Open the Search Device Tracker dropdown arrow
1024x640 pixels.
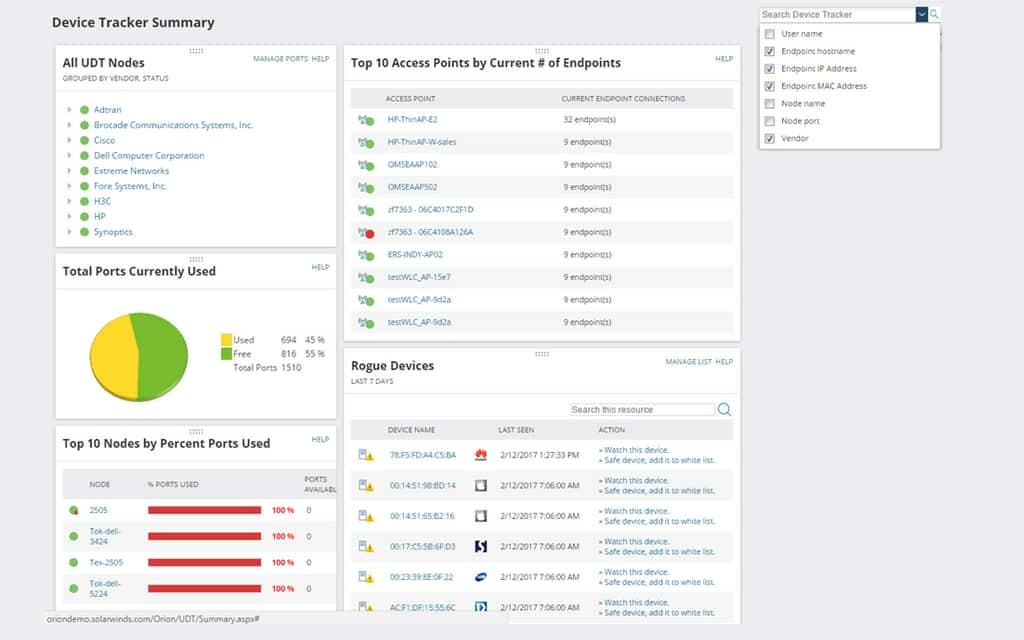[922, 14]
